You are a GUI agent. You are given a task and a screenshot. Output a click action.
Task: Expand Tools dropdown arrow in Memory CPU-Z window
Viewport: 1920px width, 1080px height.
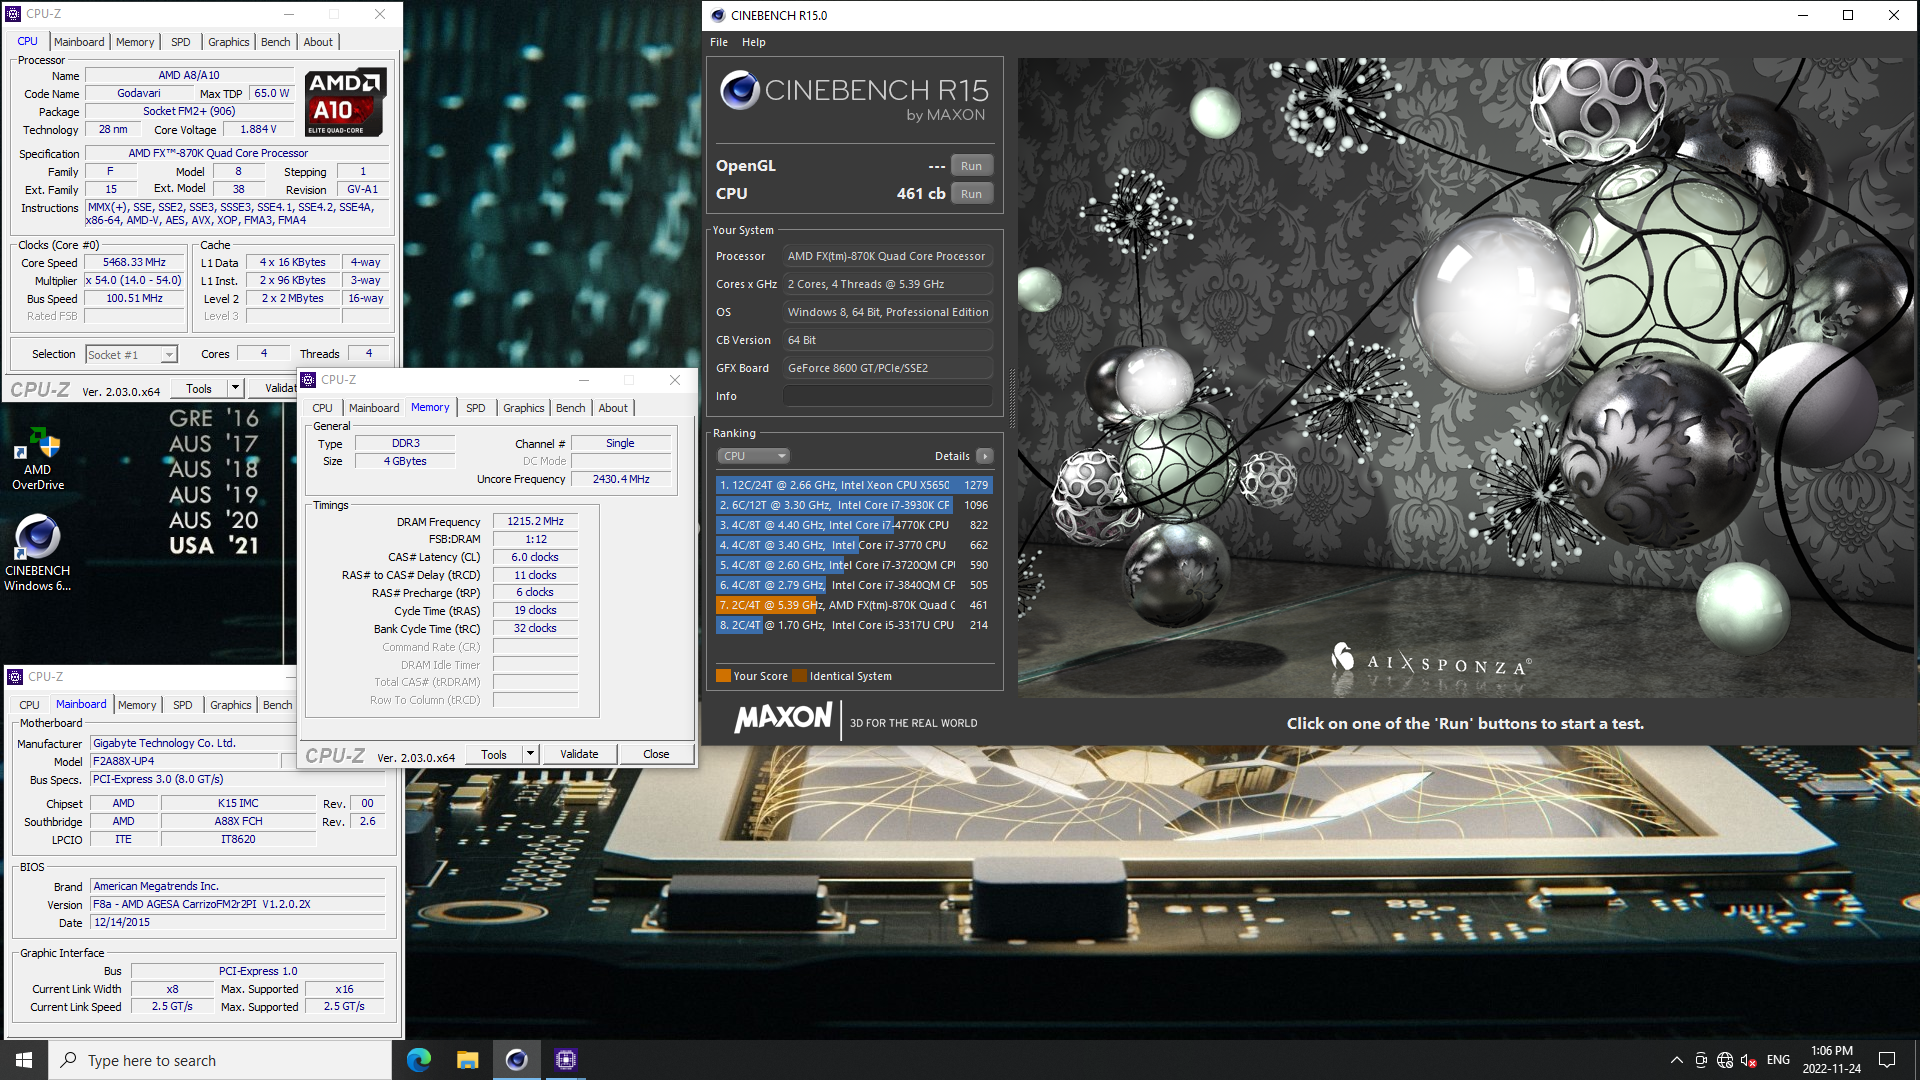pos(530,754)
